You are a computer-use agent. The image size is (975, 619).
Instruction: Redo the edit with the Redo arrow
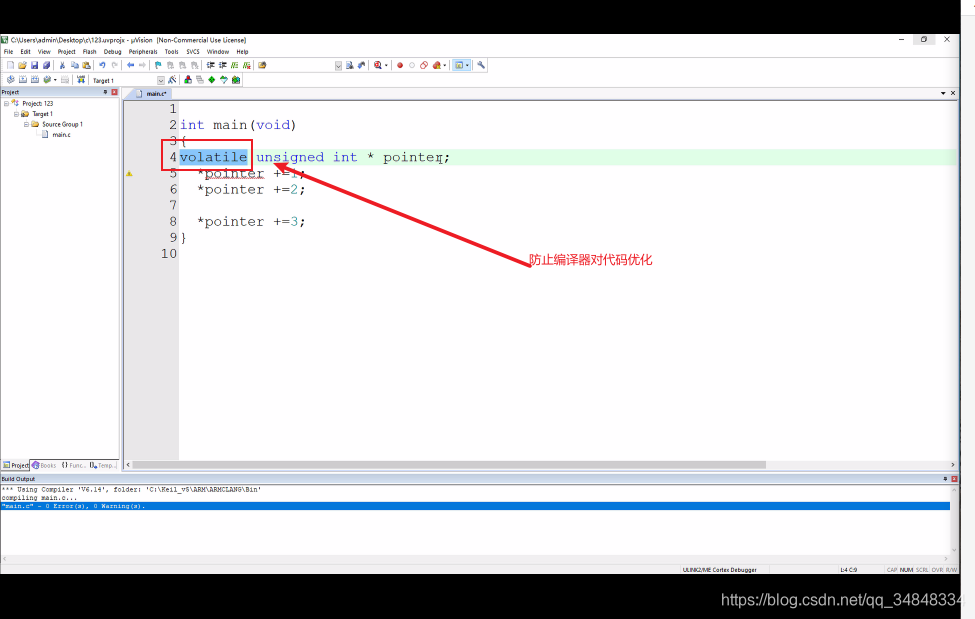pos(114,65)
